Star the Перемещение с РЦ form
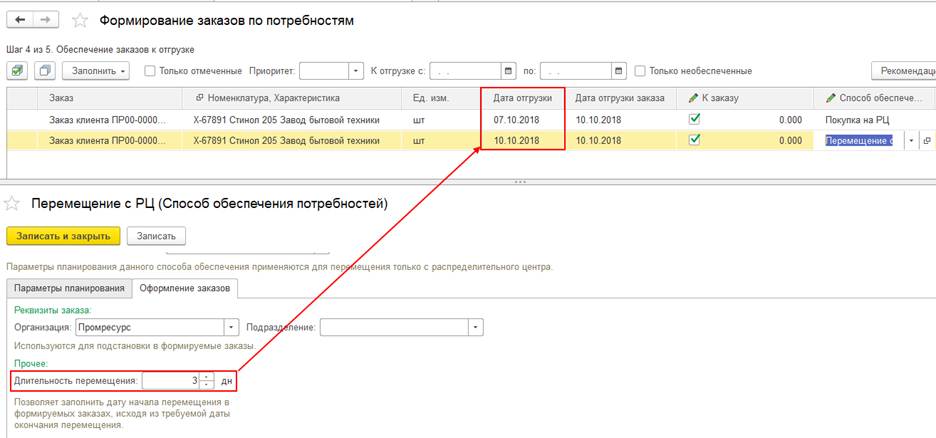936x438 pixels. point(11,204)
